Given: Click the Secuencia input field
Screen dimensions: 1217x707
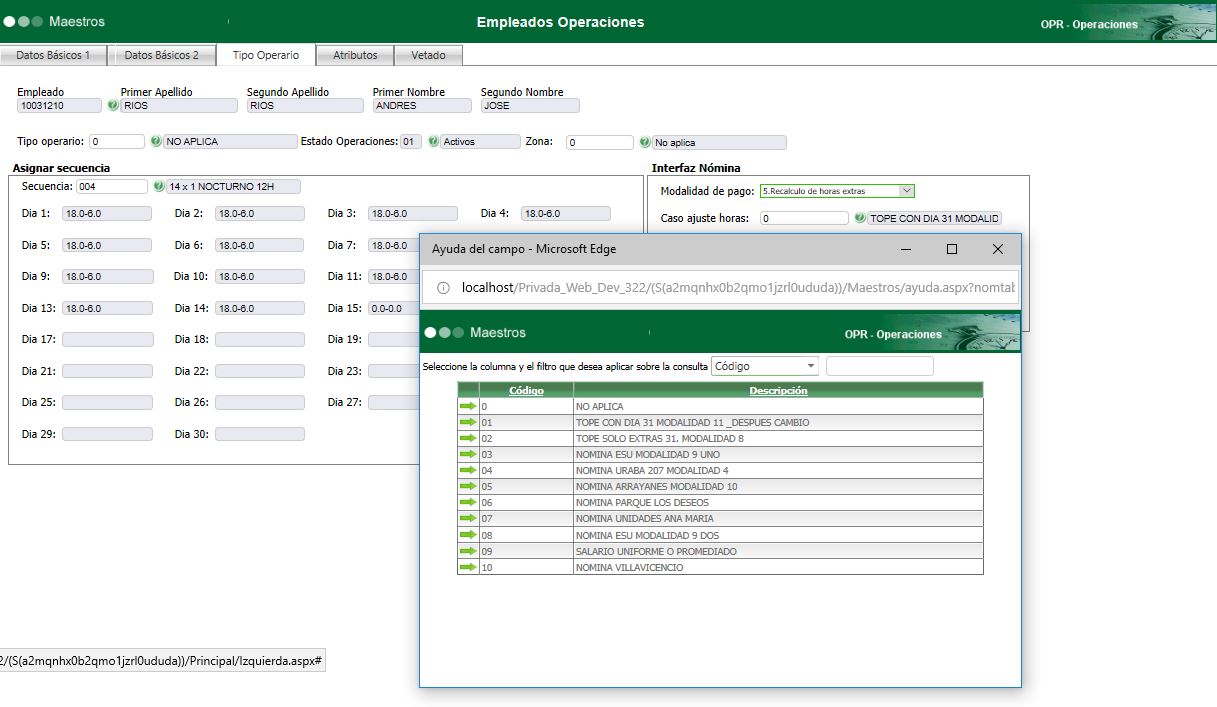Looking at the screenshot, I should click(x=112, y=186).
